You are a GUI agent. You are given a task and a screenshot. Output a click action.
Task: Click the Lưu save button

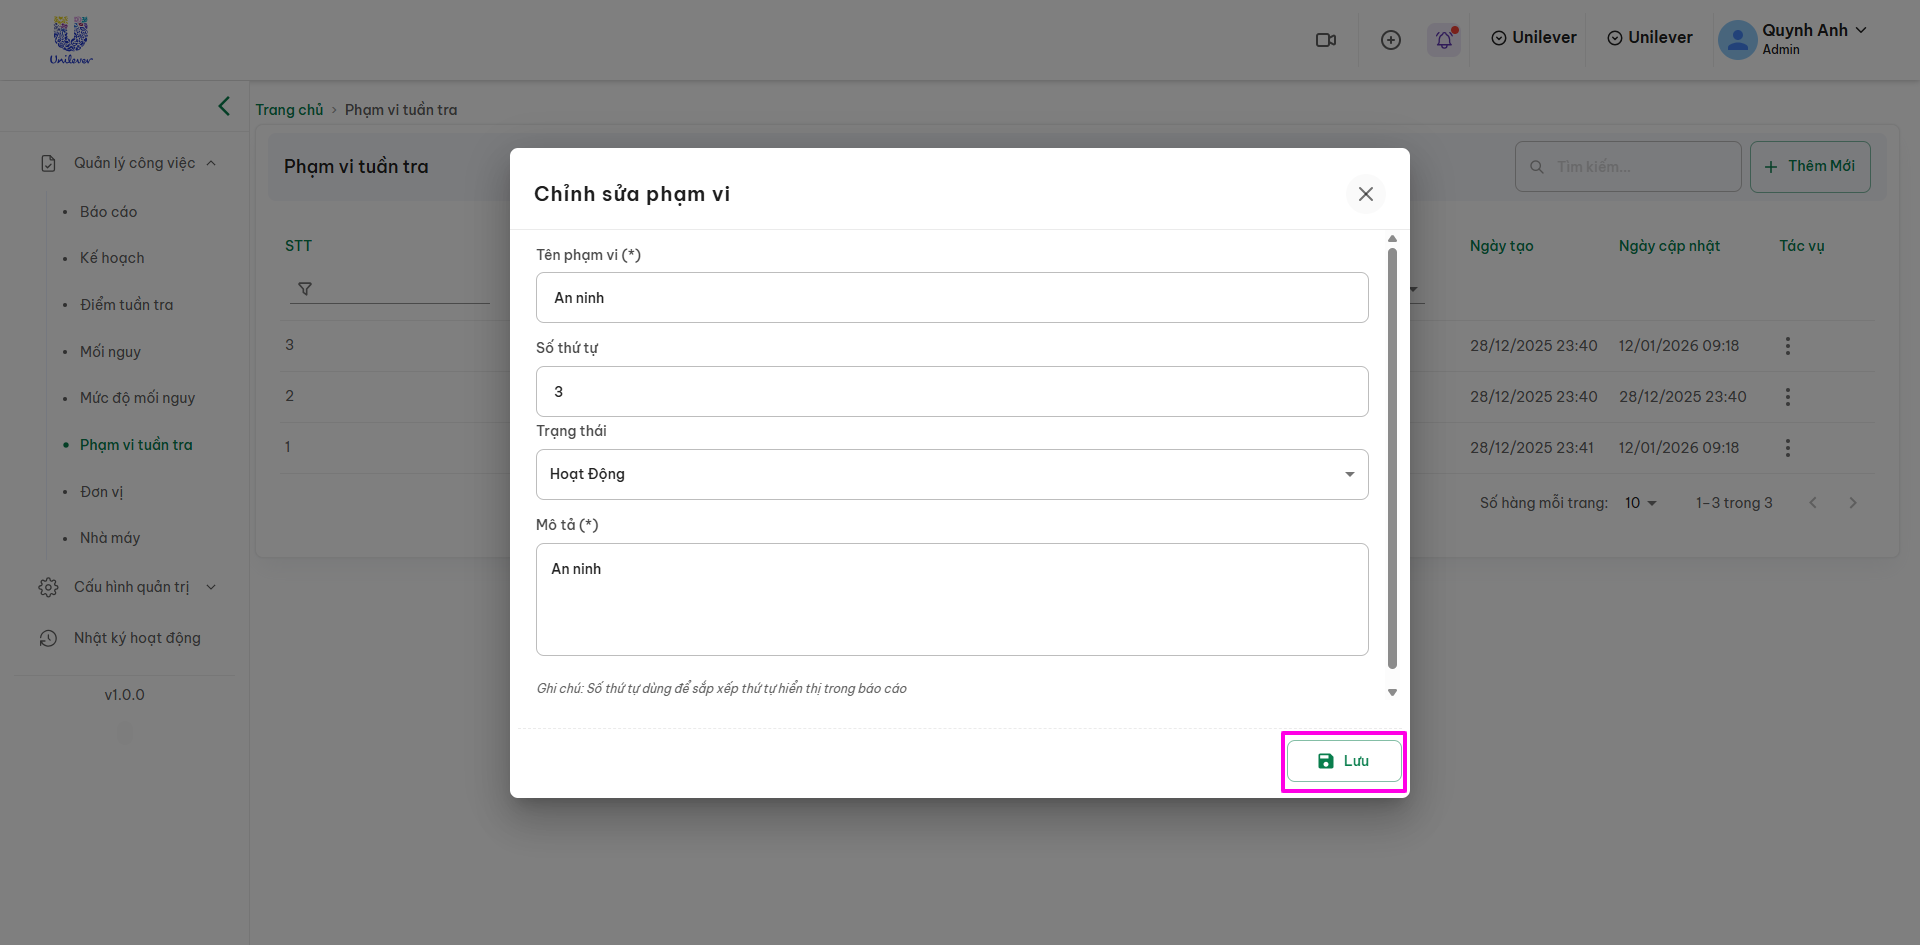[x=1344, y=761]
